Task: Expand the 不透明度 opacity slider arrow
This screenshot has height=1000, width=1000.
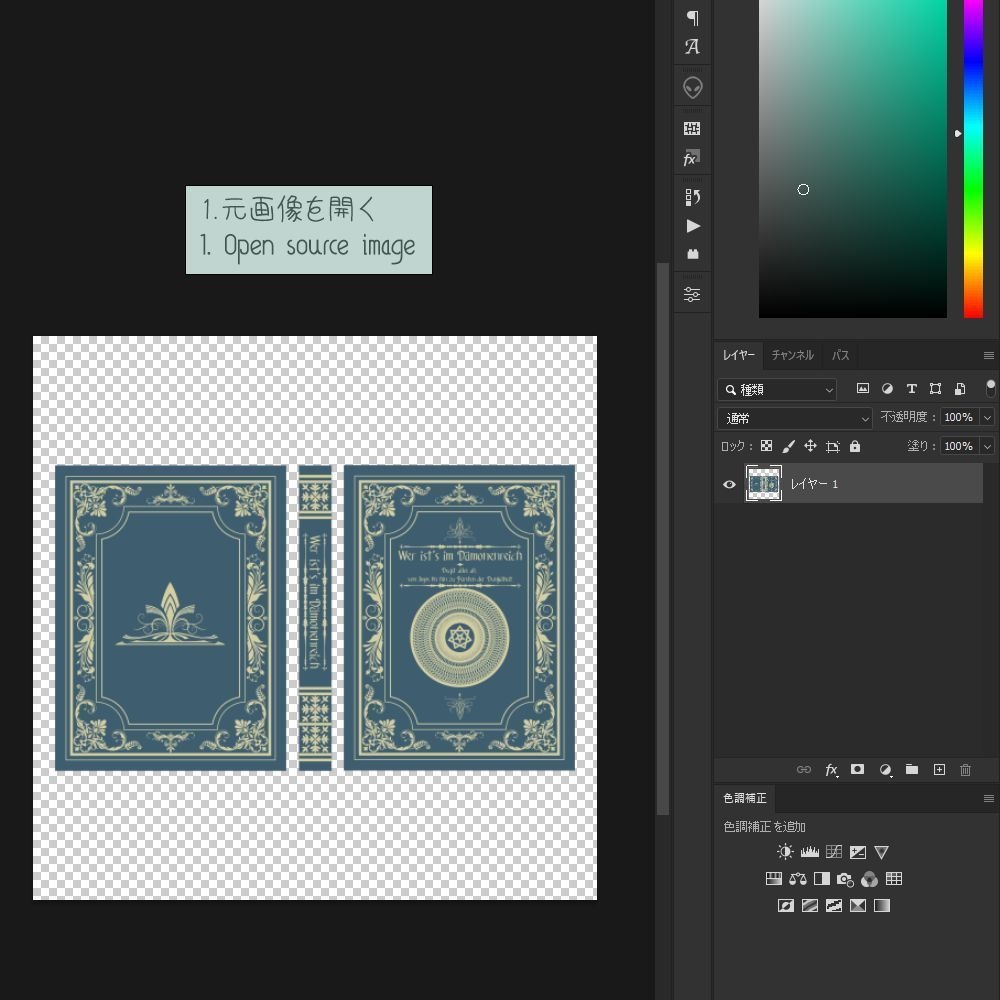Action: coord(987,417)
